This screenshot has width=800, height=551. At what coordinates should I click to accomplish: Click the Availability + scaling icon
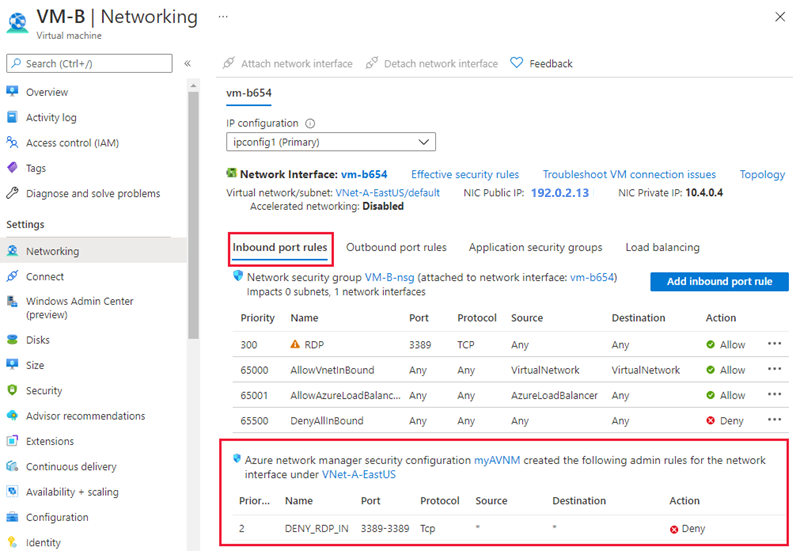tap(12, 491)
